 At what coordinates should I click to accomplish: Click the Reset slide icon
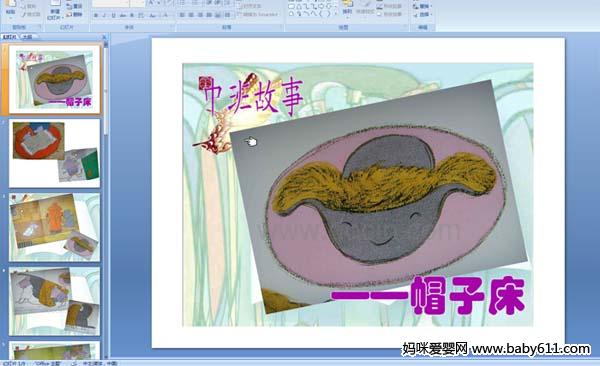click(x=69, y=7)
